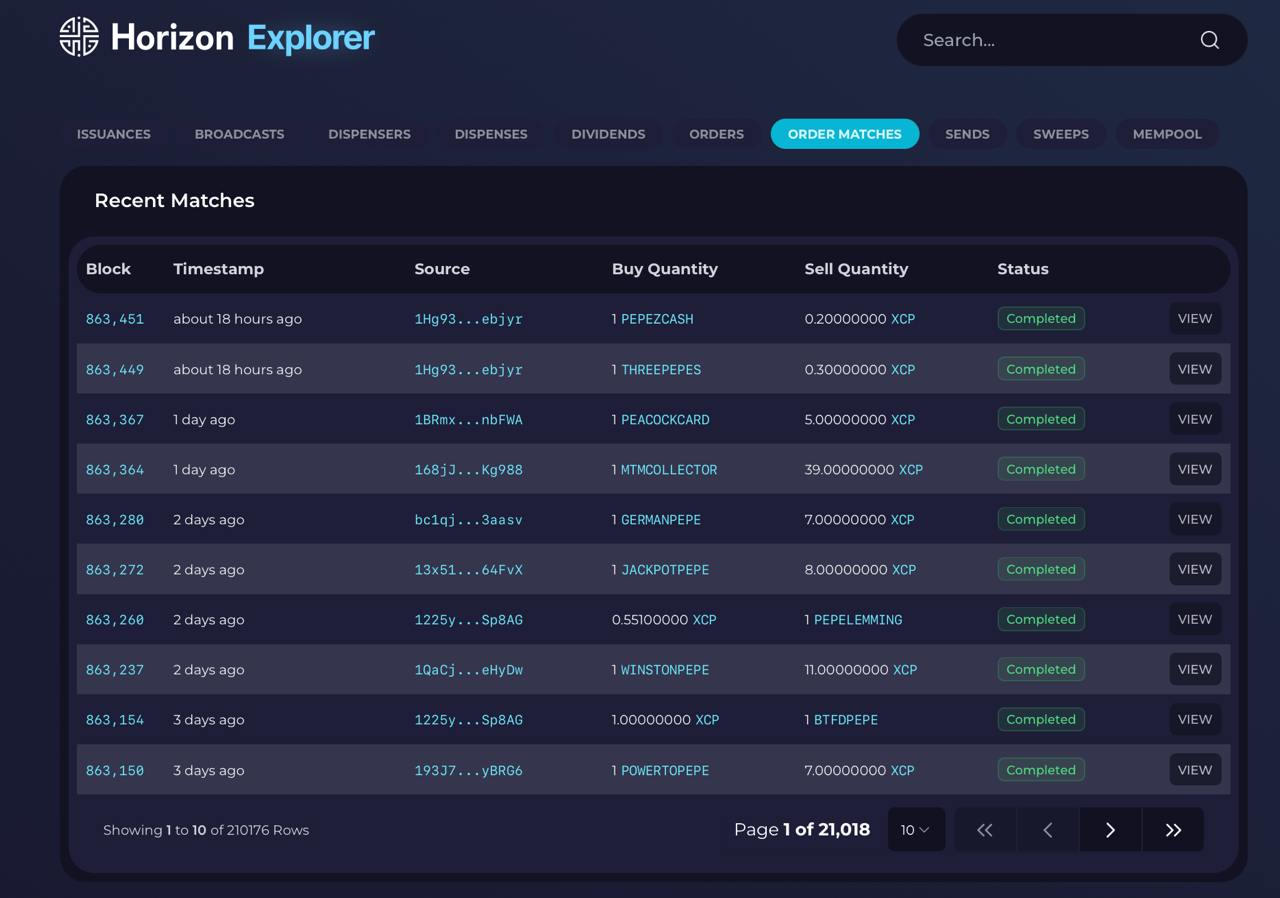Open block 863,237 link

point(115,669)
